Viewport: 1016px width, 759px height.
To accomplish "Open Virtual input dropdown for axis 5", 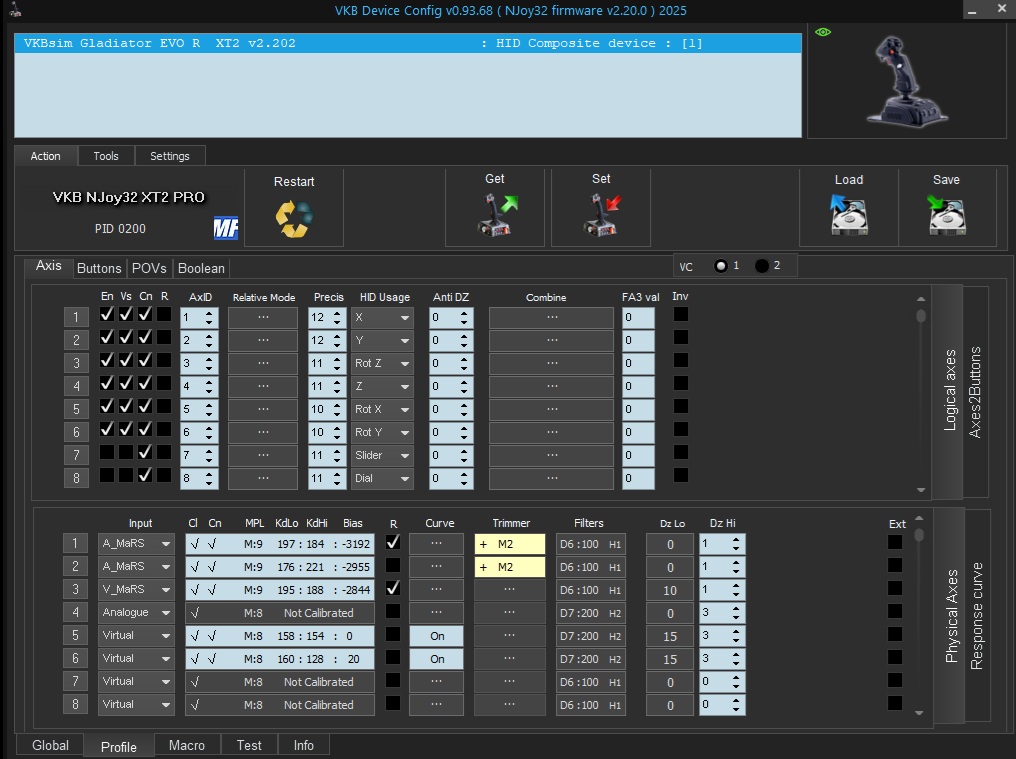I will pos(136,636).
